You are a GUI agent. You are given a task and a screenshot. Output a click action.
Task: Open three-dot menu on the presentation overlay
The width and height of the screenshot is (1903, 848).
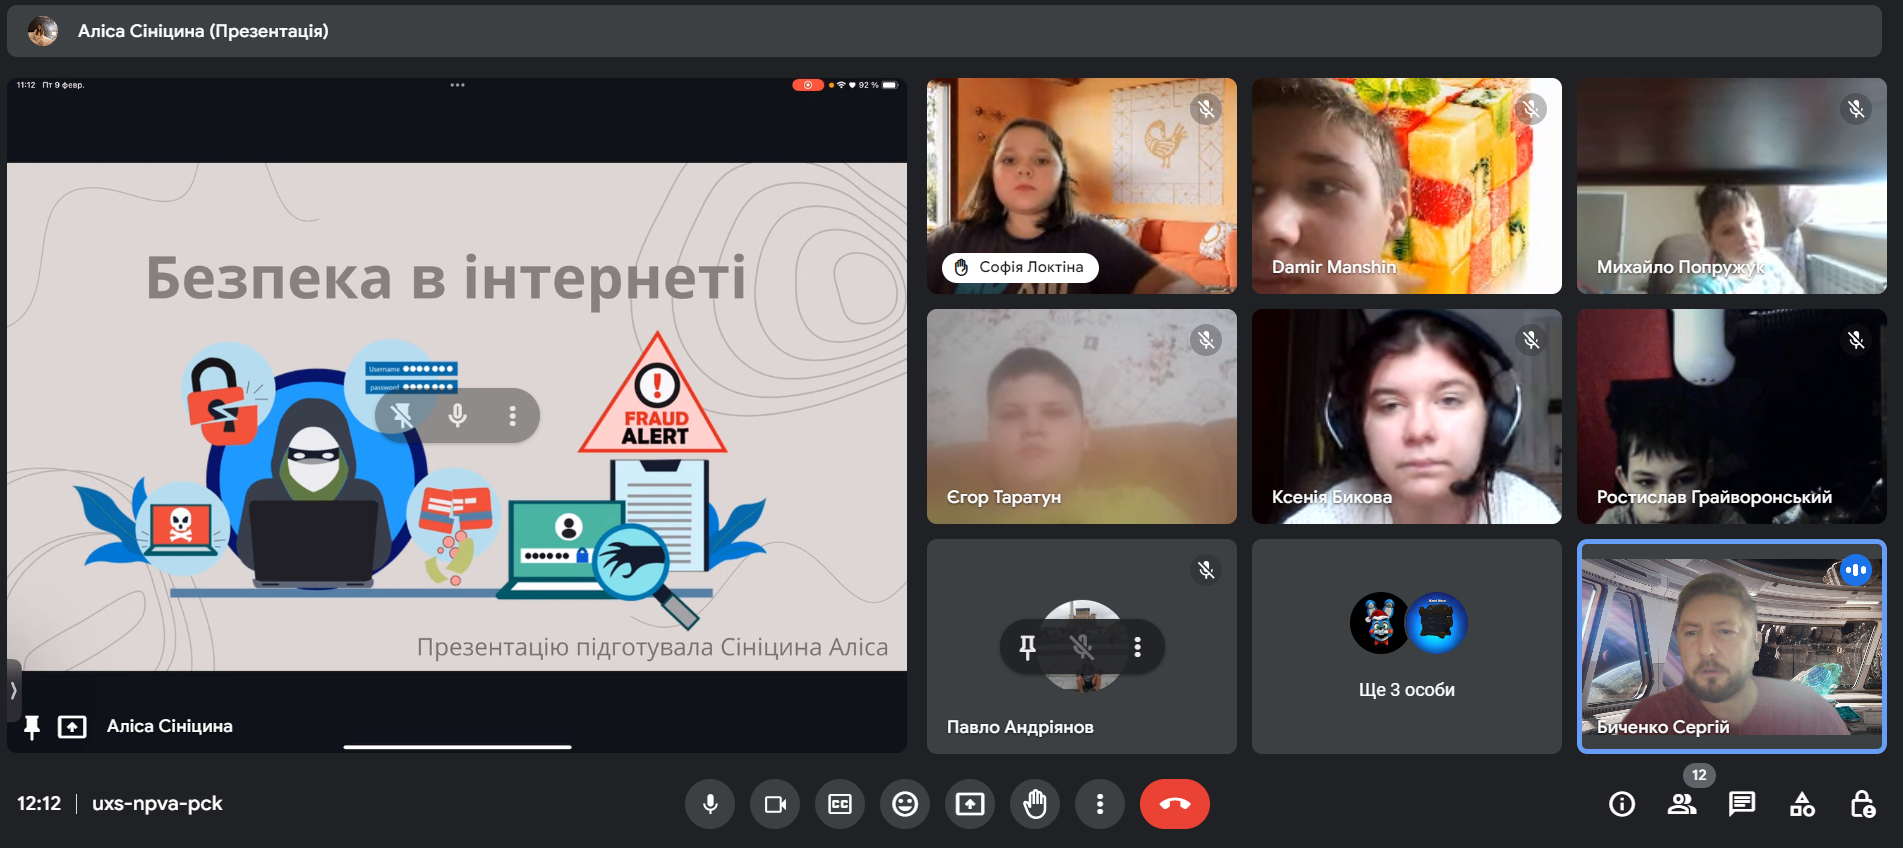coord(512,416)
